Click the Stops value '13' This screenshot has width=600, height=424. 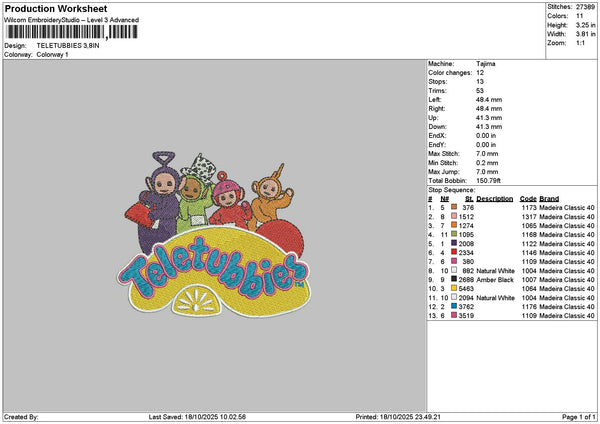point(480,82)
